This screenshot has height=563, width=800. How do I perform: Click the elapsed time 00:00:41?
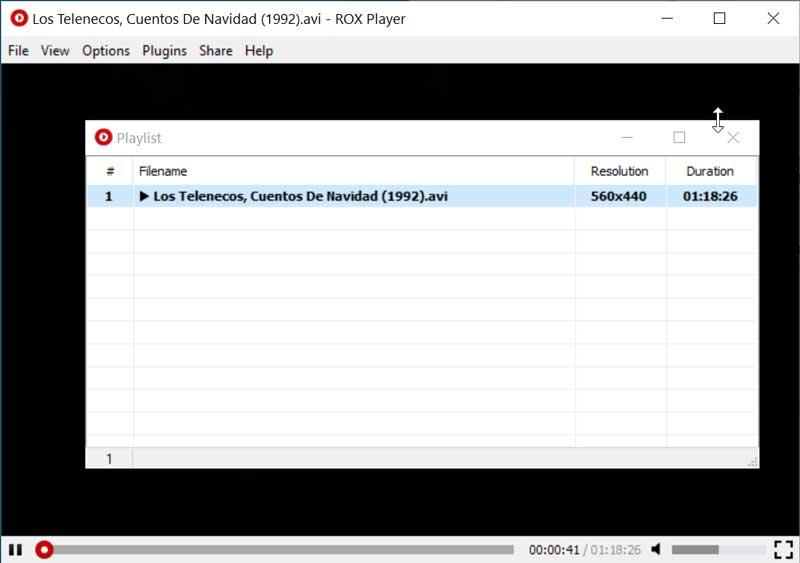[554, 550]
